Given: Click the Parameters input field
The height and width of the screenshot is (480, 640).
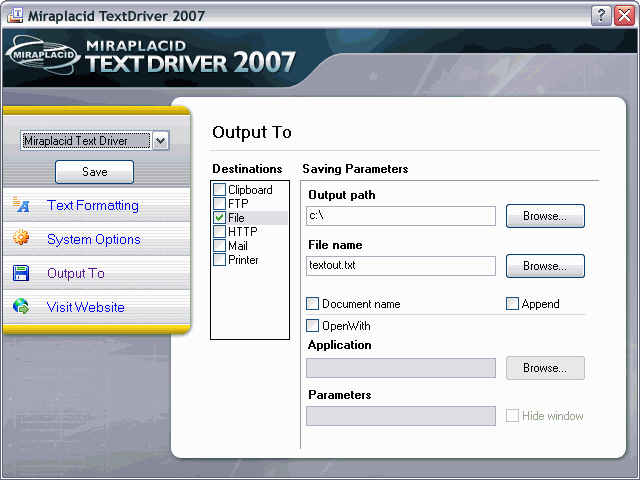Looking at the screenshot, I should pyautogui.click(x=401, y=416).
